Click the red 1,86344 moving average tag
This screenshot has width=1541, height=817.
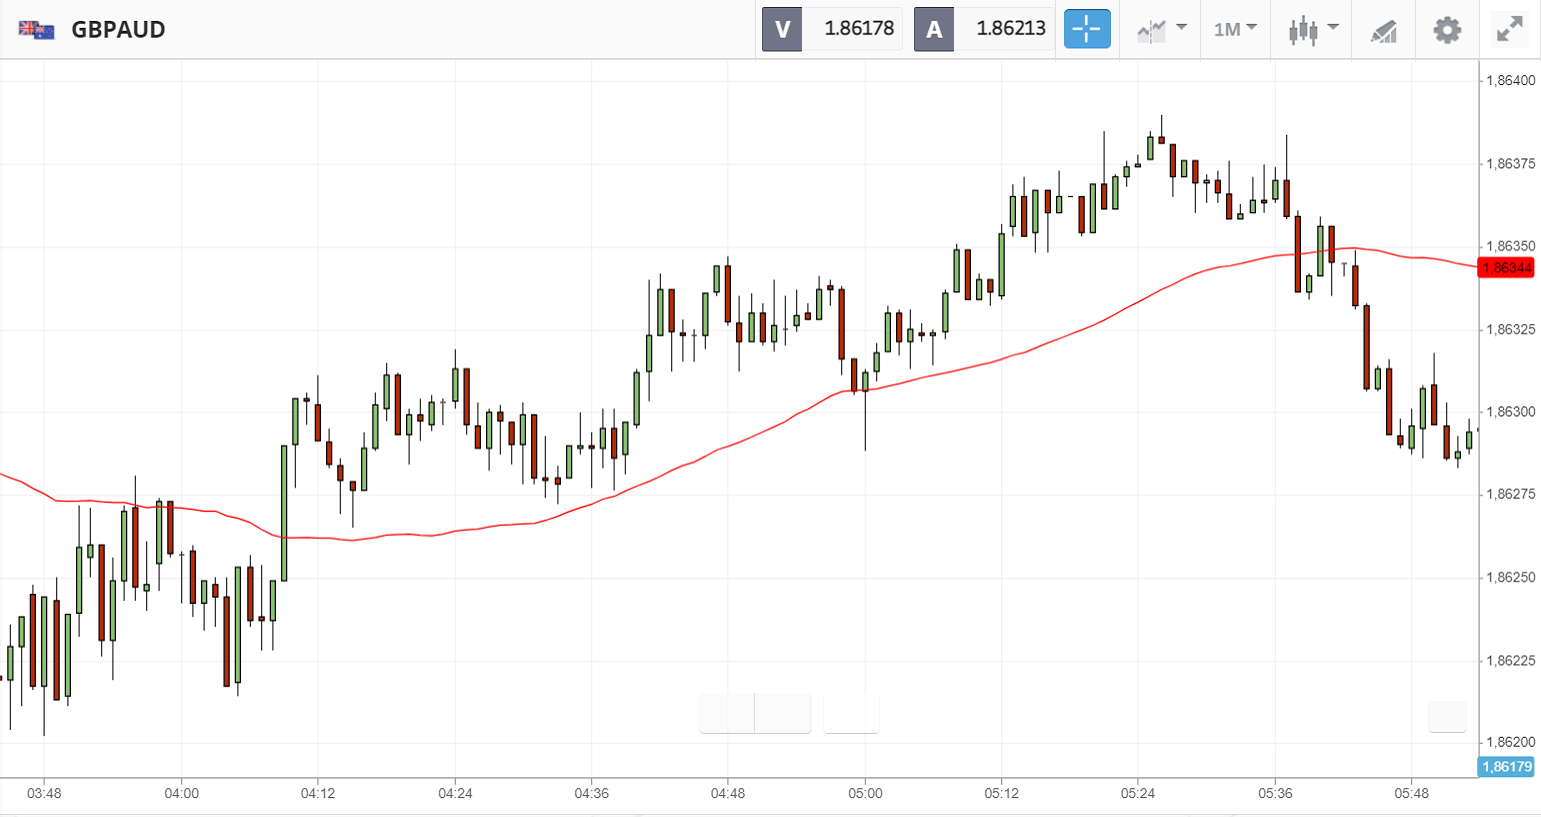1506,268
